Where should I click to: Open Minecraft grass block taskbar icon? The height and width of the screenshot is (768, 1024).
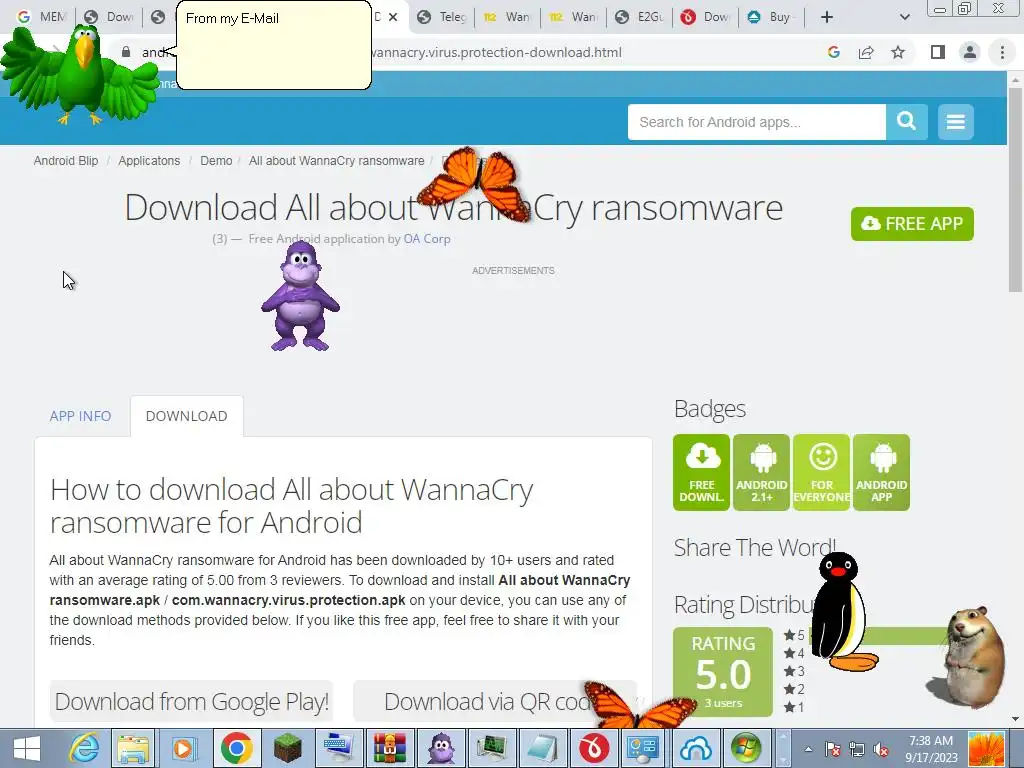click(287, 748)
